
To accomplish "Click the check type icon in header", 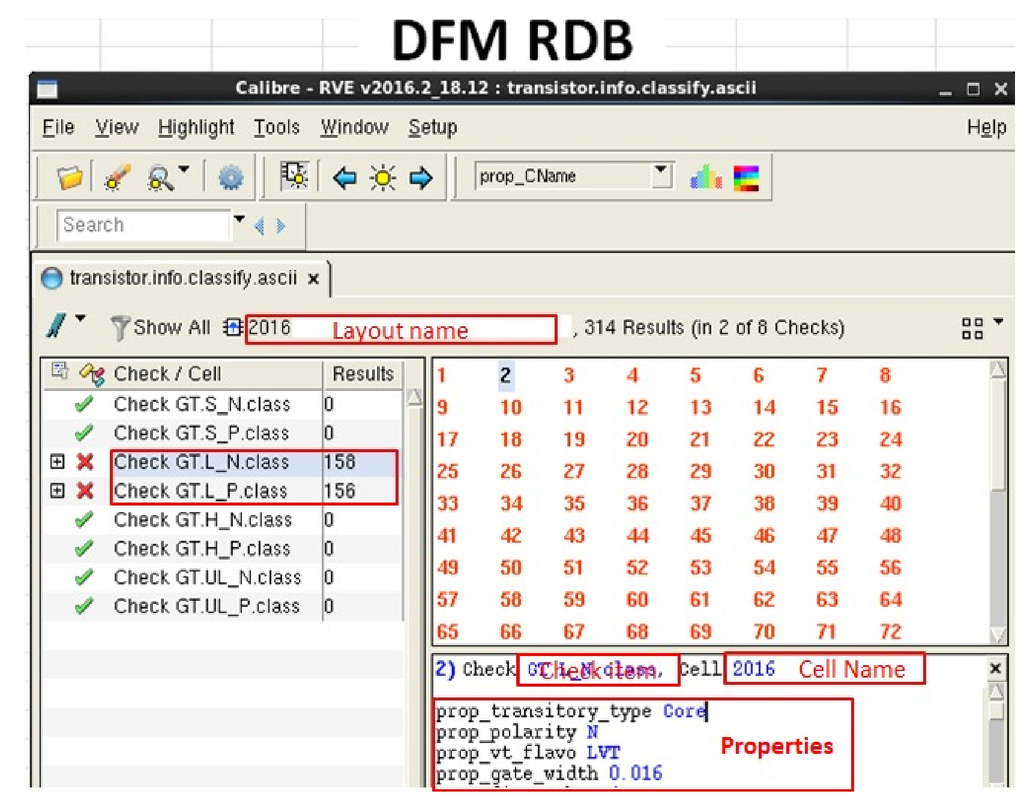I will 92,374.
